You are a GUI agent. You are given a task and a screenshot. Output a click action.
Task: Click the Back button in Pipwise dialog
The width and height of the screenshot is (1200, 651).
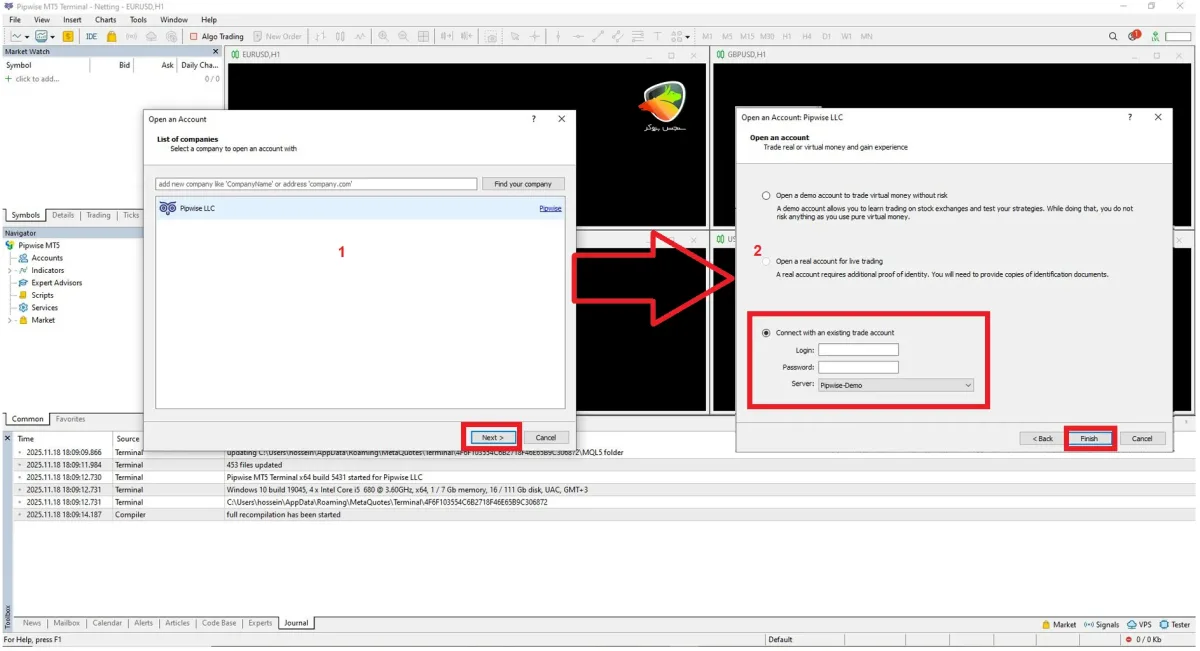[x=1042, y=438]
